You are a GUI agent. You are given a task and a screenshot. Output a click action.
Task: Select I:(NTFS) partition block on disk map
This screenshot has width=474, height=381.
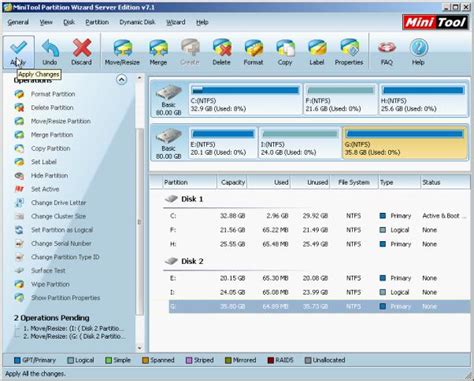[x=300, y=143]
